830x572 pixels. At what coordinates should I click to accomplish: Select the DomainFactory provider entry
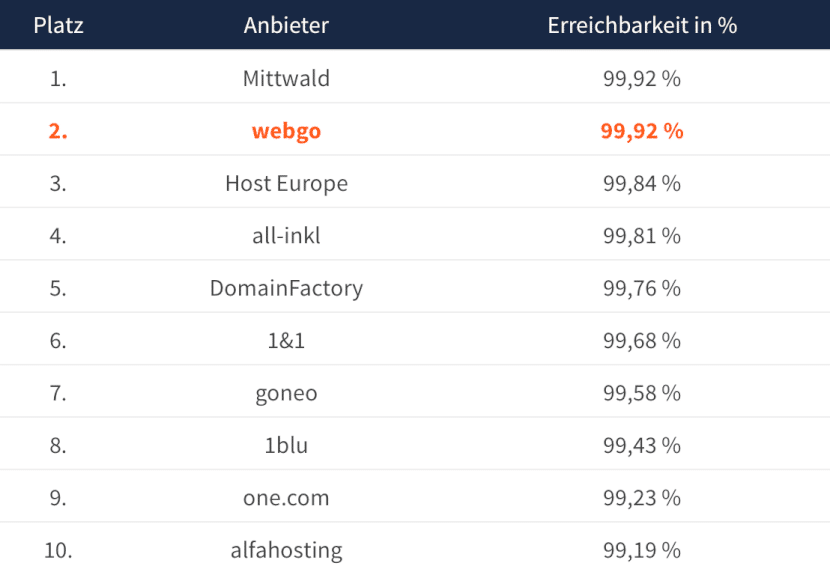pyautogui.click(x=286, y=288)
